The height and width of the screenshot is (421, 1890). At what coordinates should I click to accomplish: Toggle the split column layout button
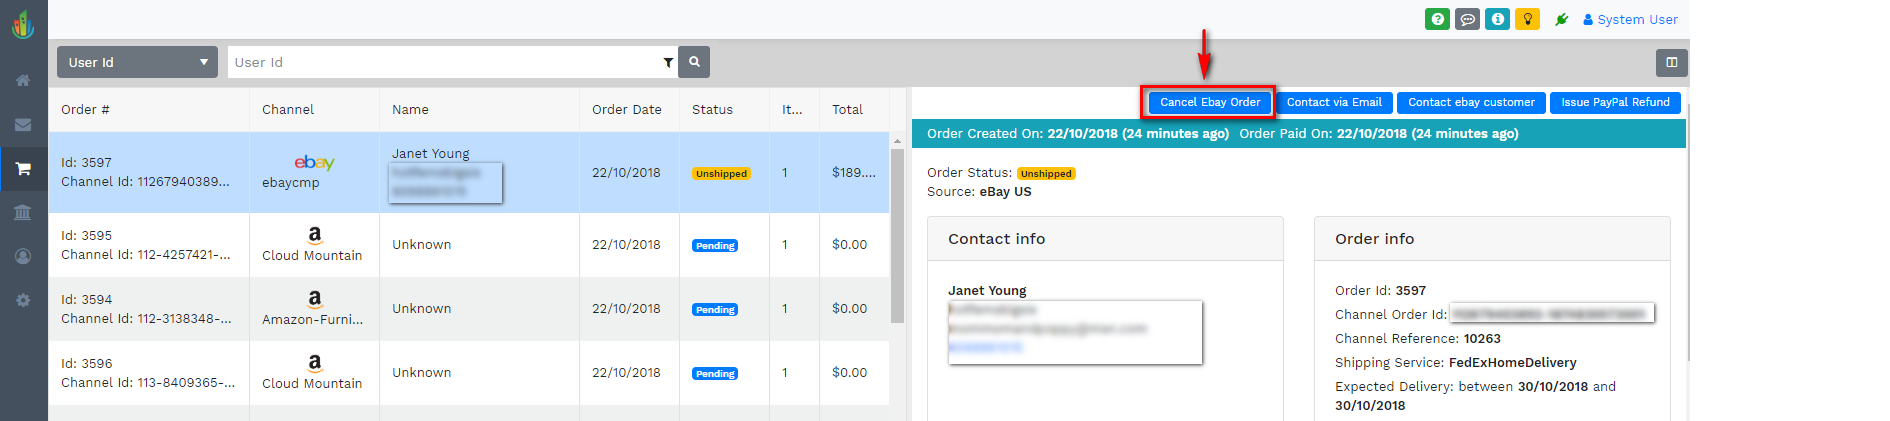(x=1671, y=62)
